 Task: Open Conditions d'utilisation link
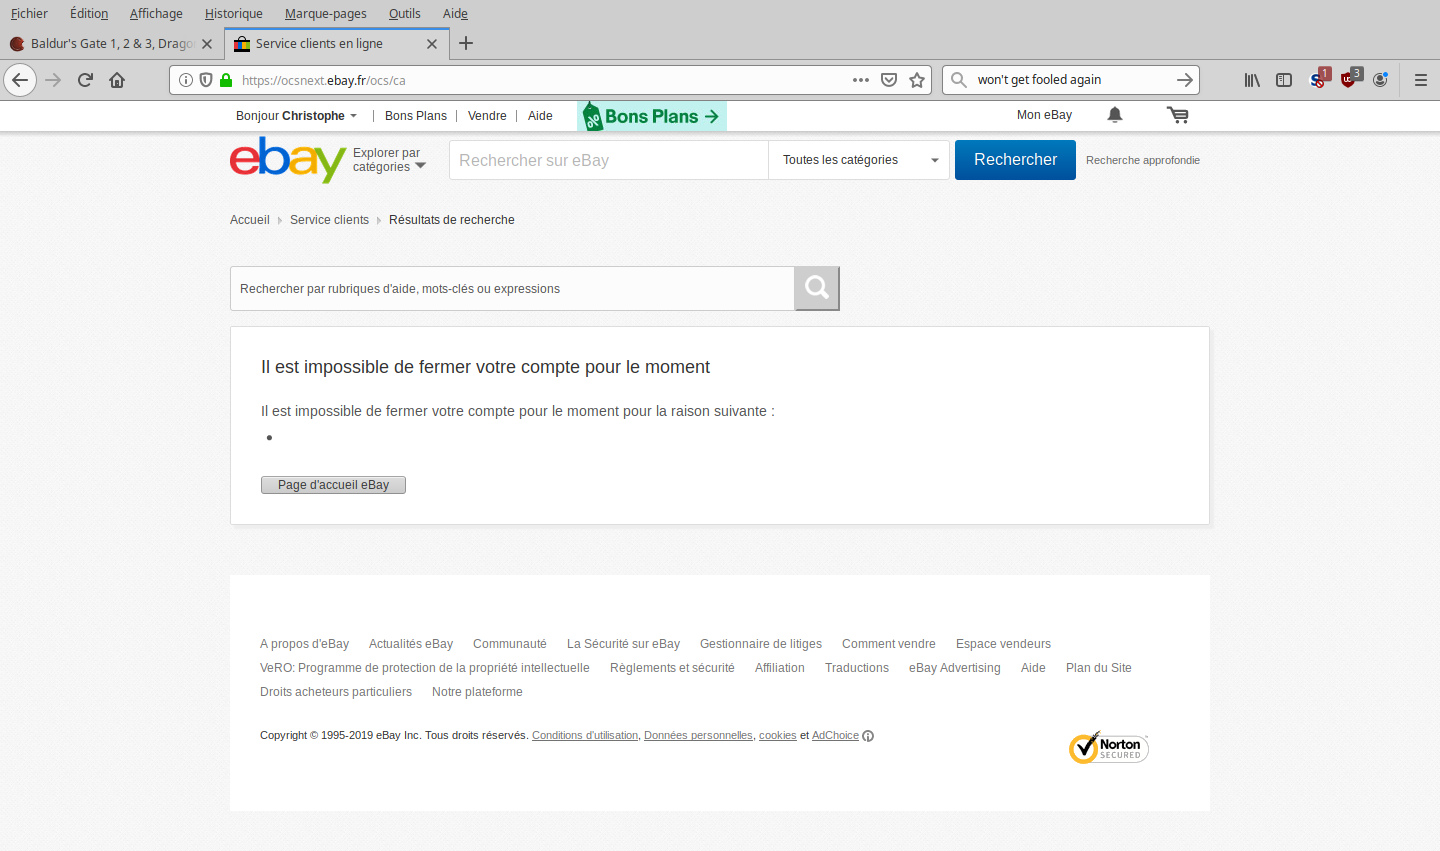(x=585, y=736)
